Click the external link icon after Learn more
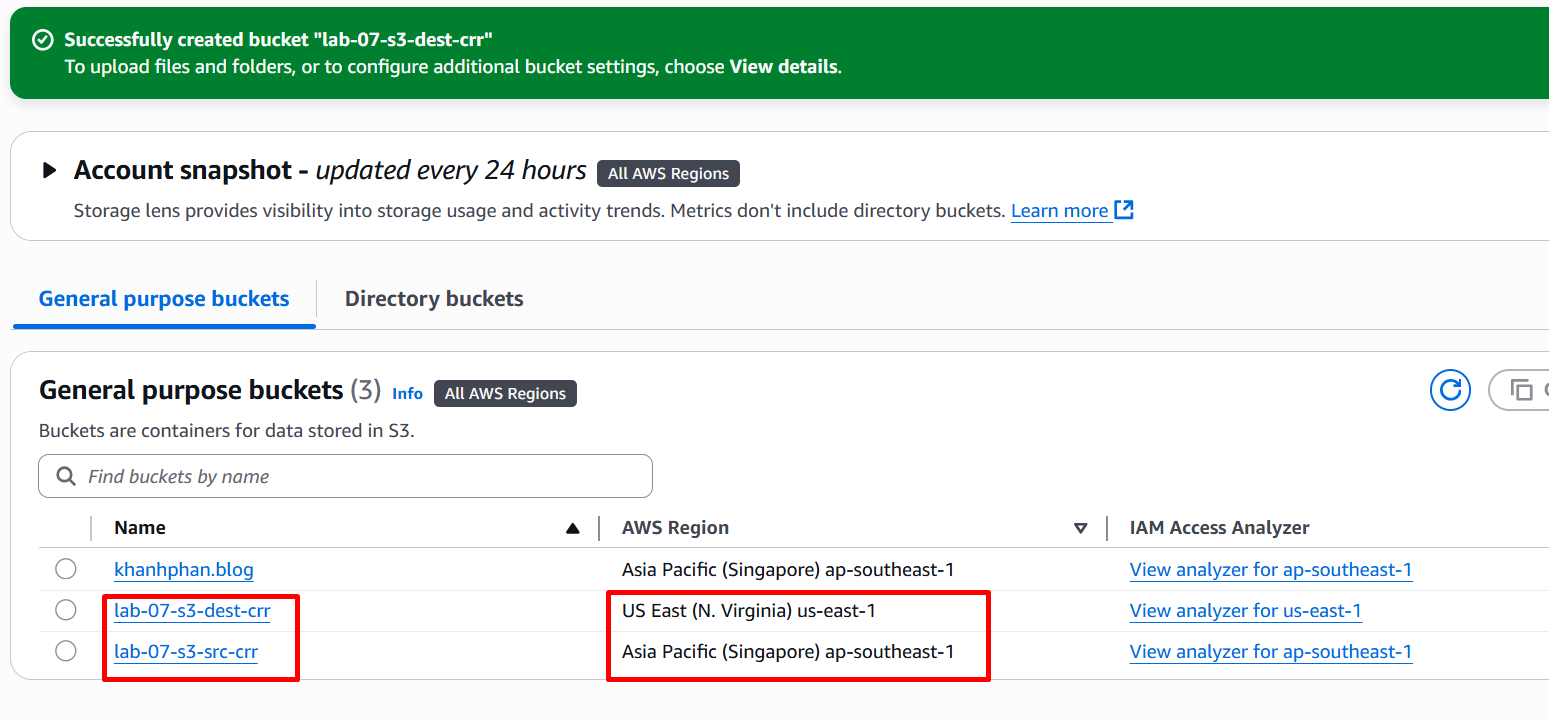 pyautogui.click(x=1124, y=210)
